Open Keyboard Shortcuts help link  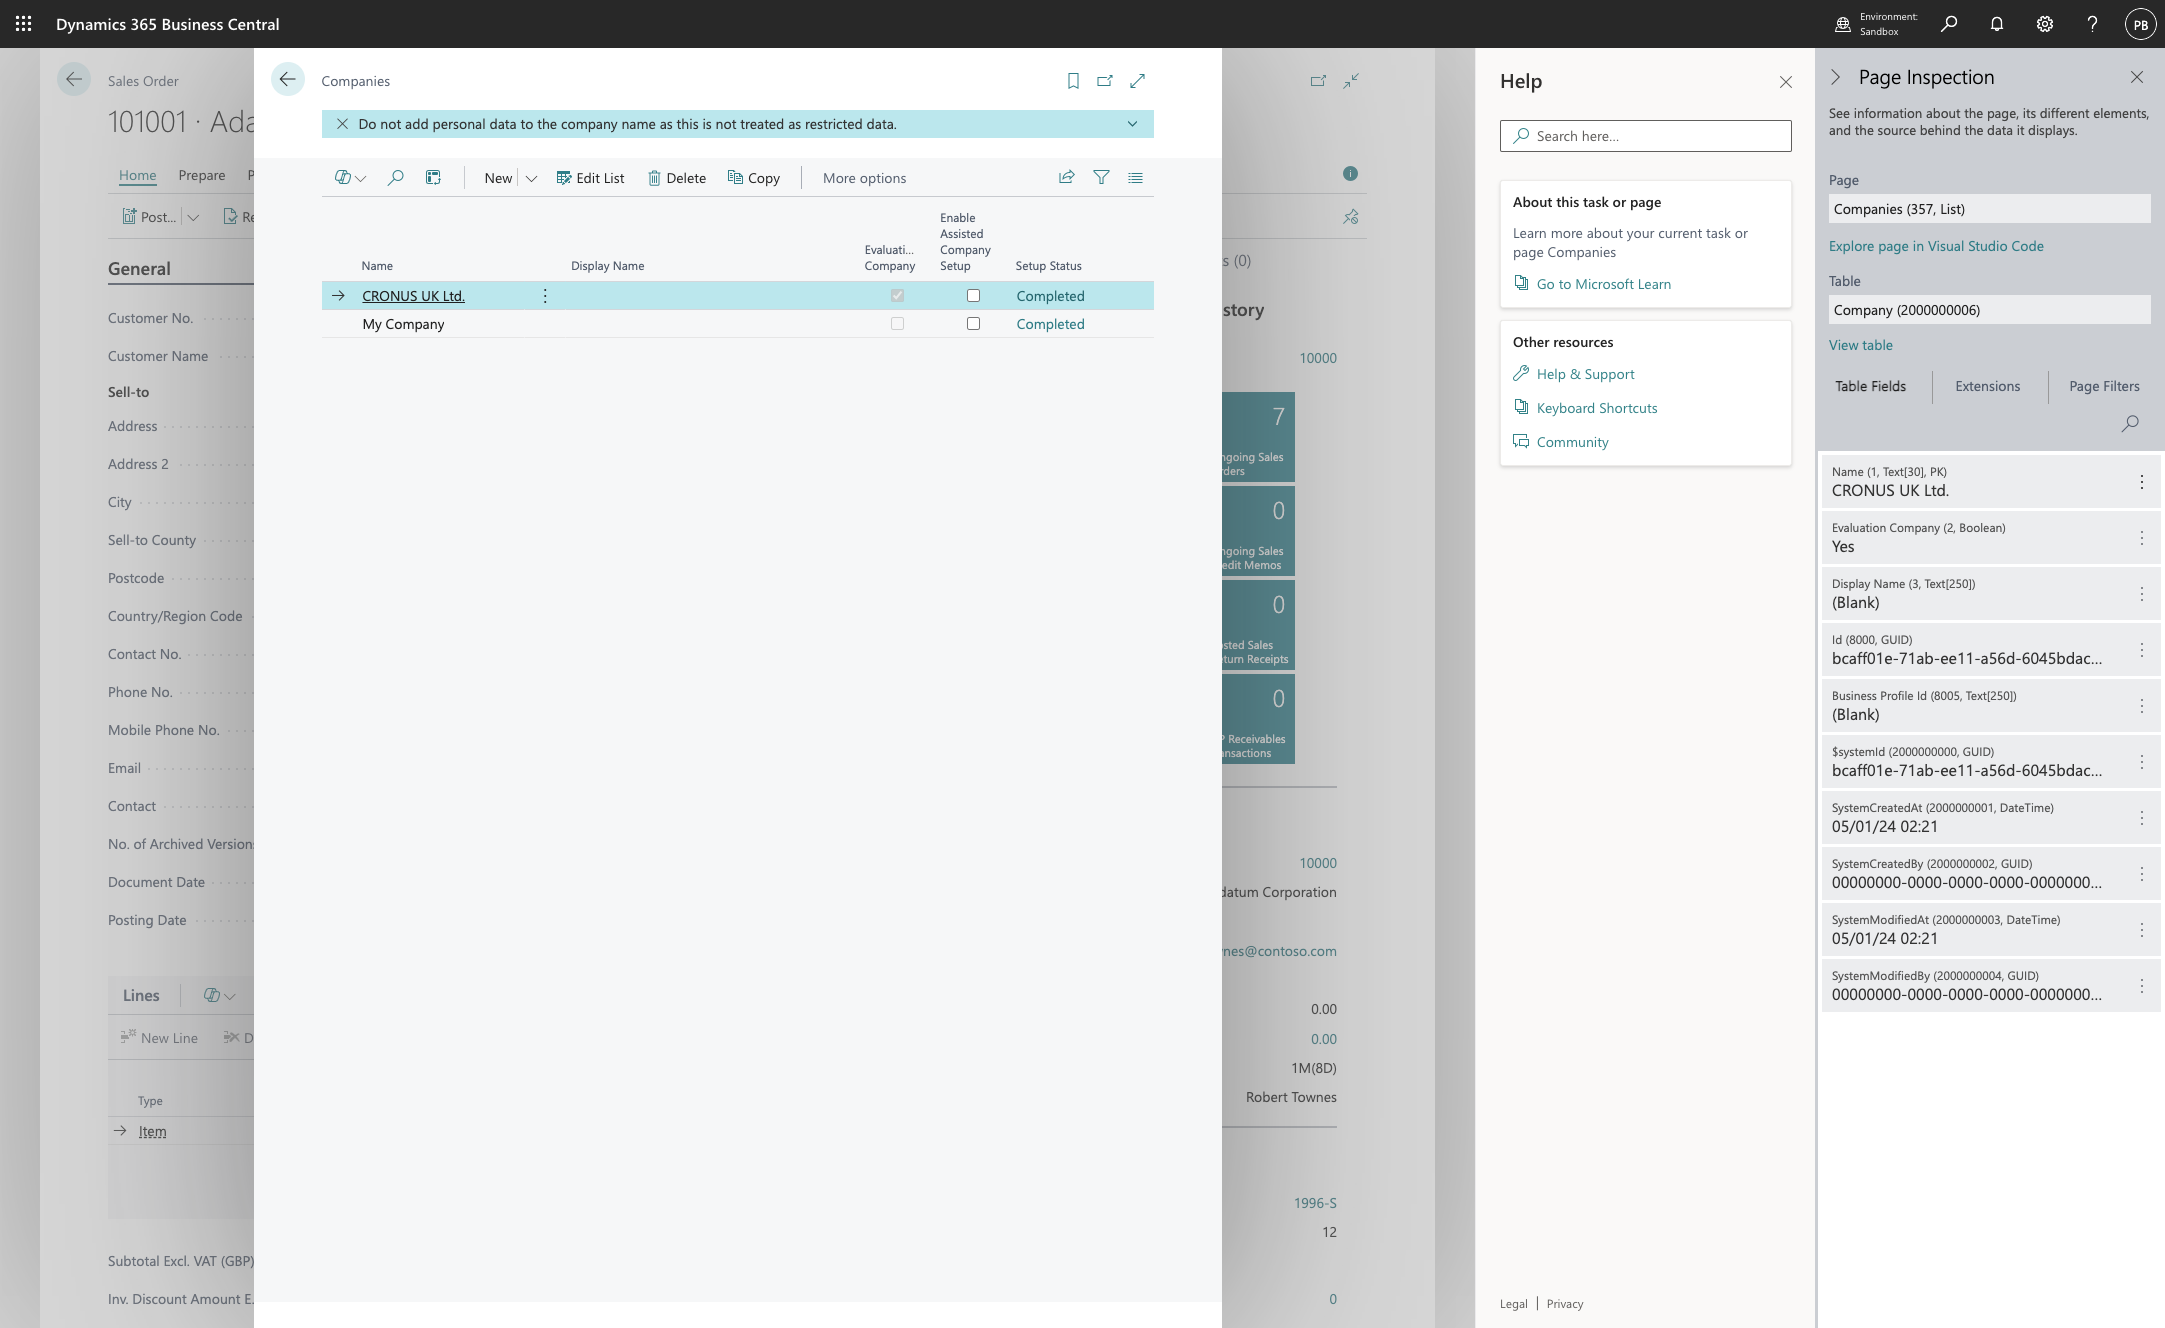1597,408
